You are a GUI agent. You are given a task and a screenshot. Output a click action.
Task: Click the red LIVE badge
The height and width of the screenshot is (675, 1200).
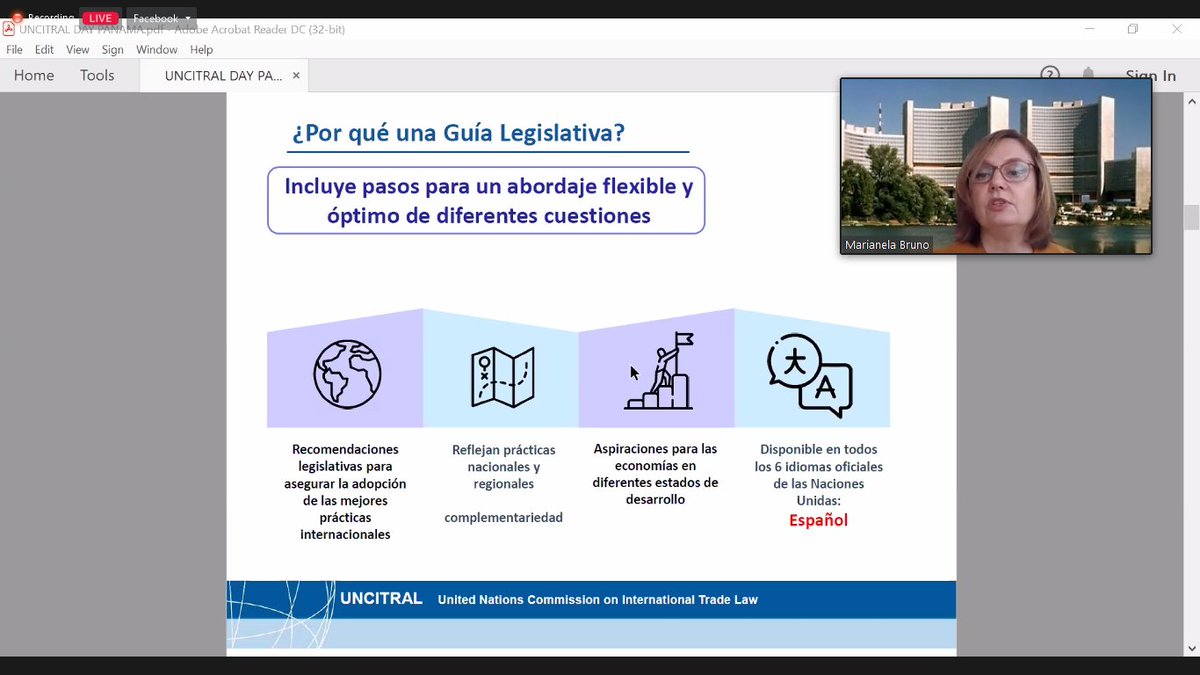click(100, 18)
